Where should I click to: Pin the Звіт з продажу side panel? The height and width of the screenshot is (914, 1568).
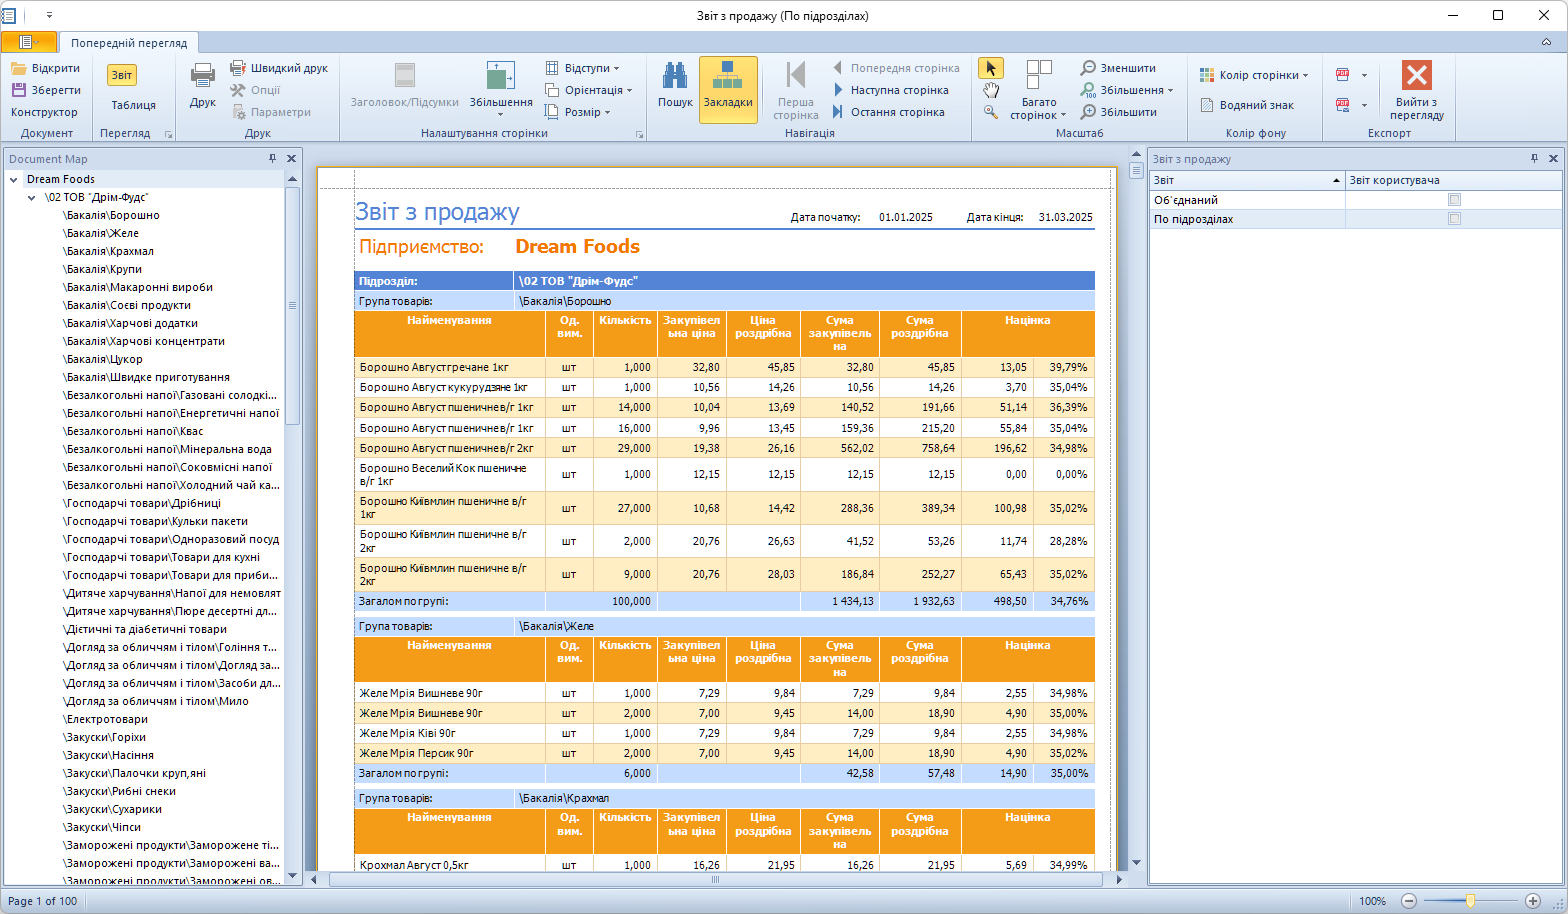point(1534,158)
